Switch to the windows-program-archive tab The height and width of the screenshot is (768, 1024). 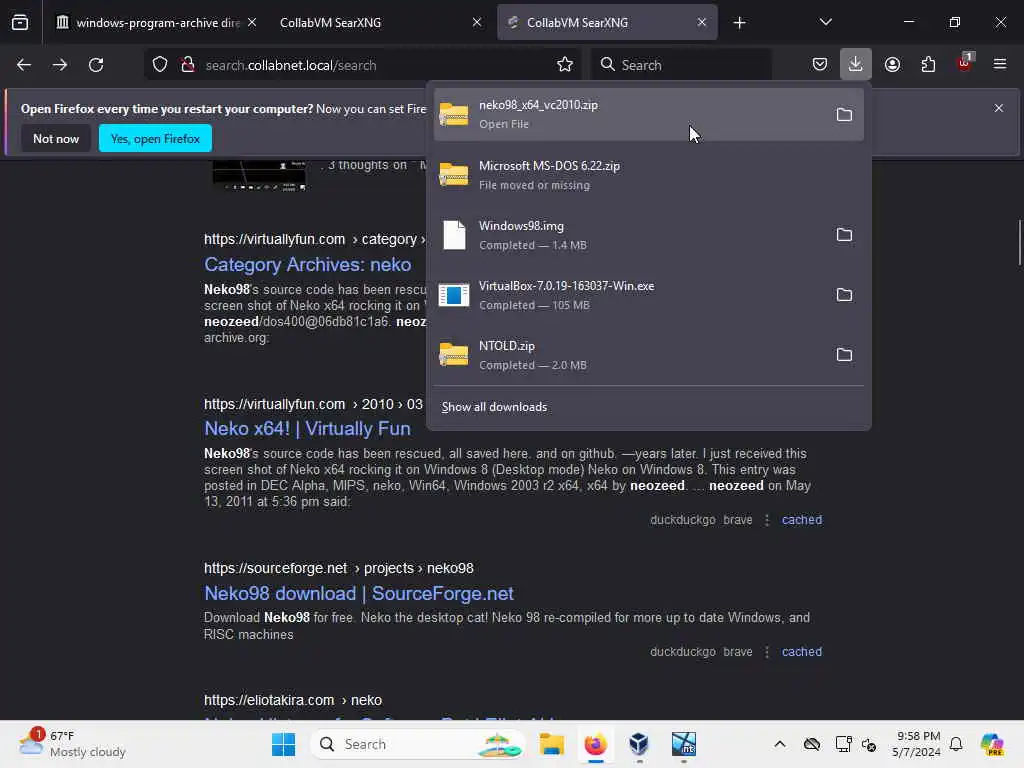coord(157,23)
